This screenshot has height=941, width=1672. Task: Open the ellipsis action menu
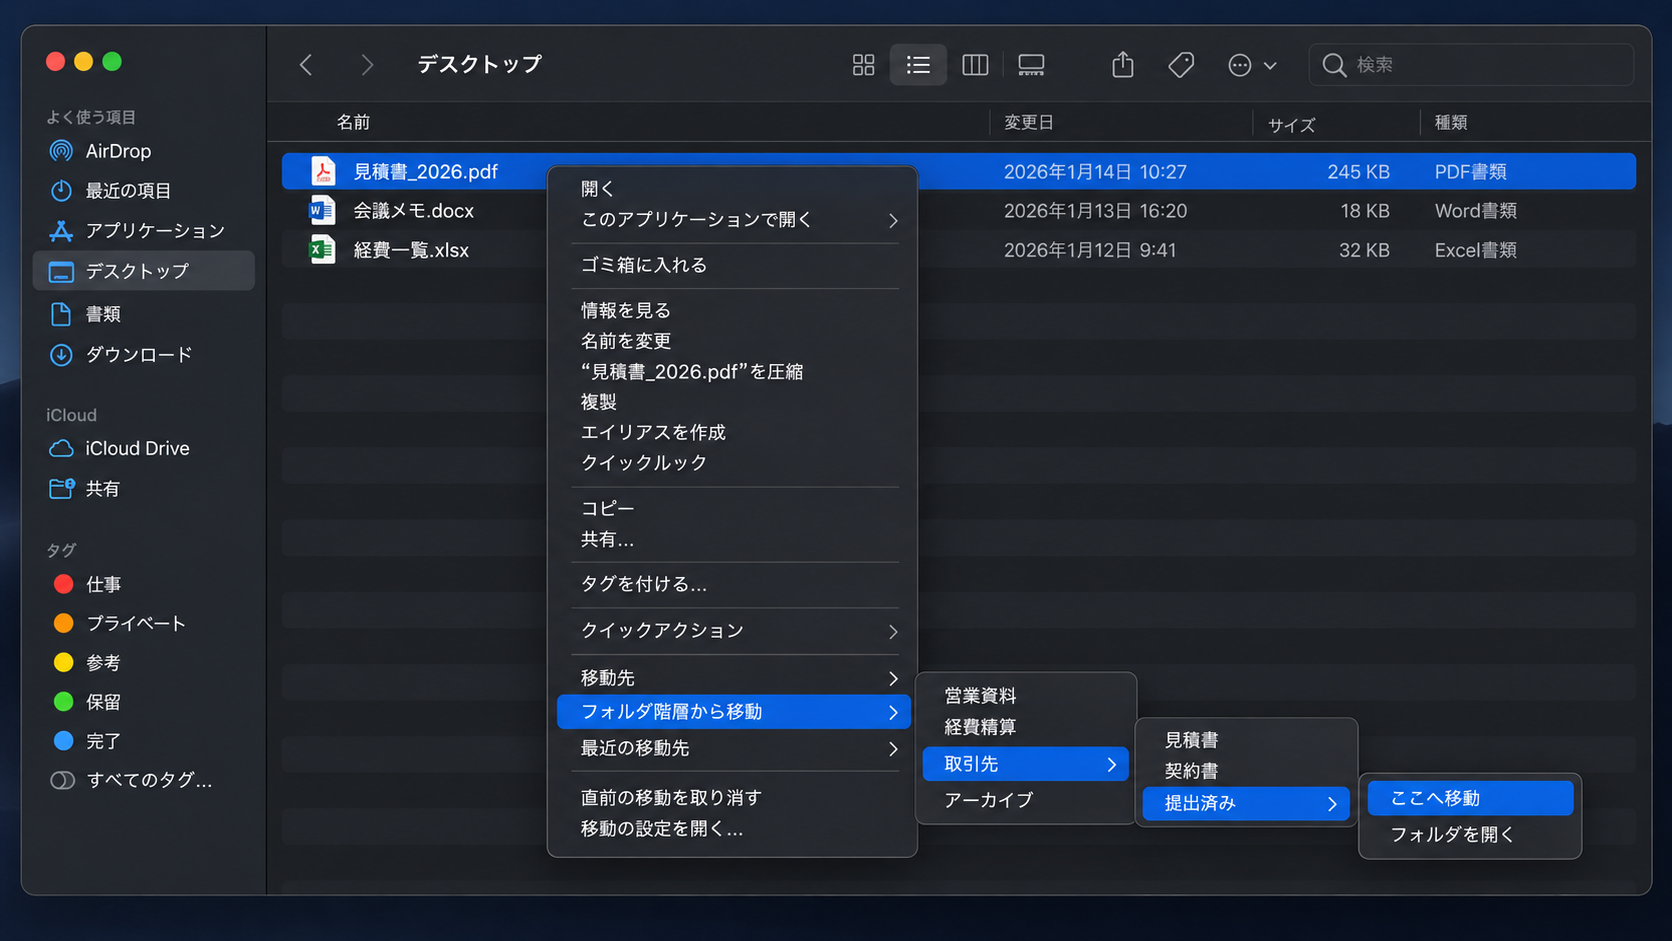click(x=1252, y=65)
